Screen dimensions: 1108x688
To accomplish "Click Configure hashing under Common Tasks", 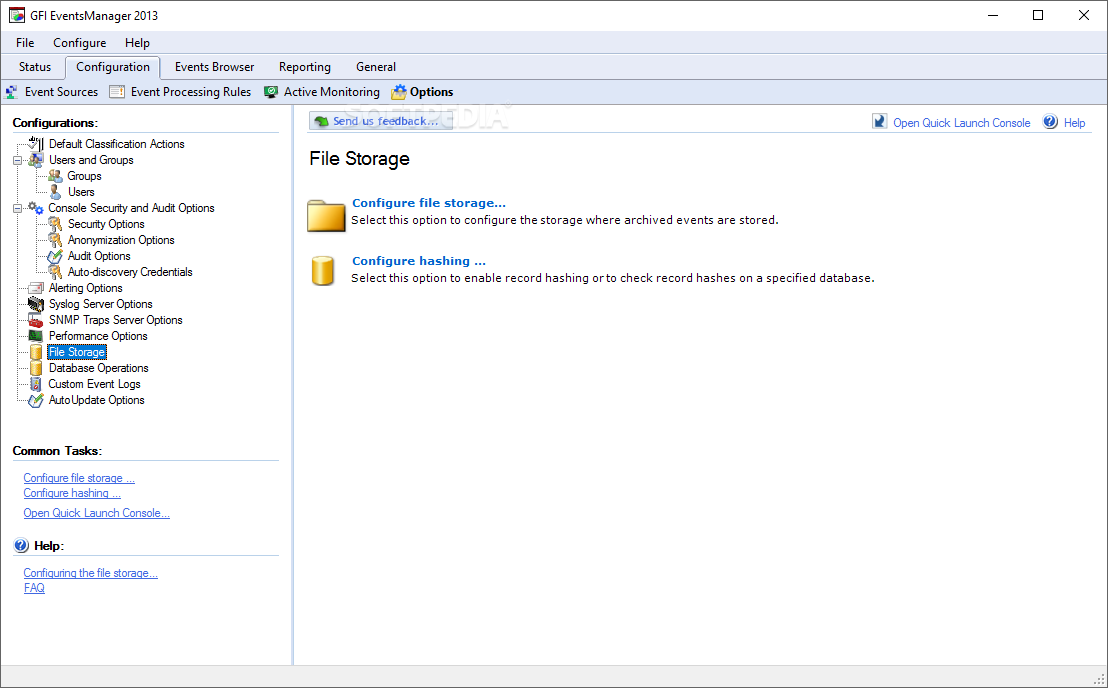I will click(x=72, y=493).
